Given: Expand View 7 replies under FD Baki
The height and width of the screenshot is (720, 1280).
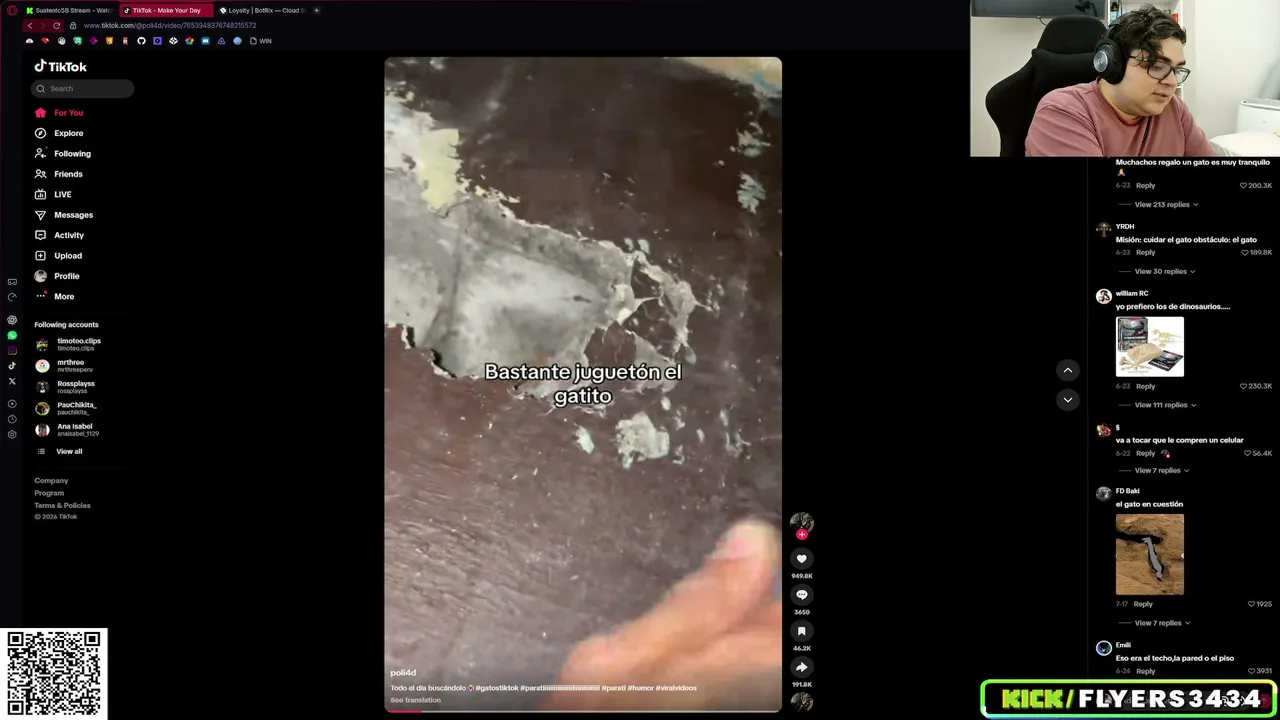Looking at the screenshot, I should (1161, 623).
